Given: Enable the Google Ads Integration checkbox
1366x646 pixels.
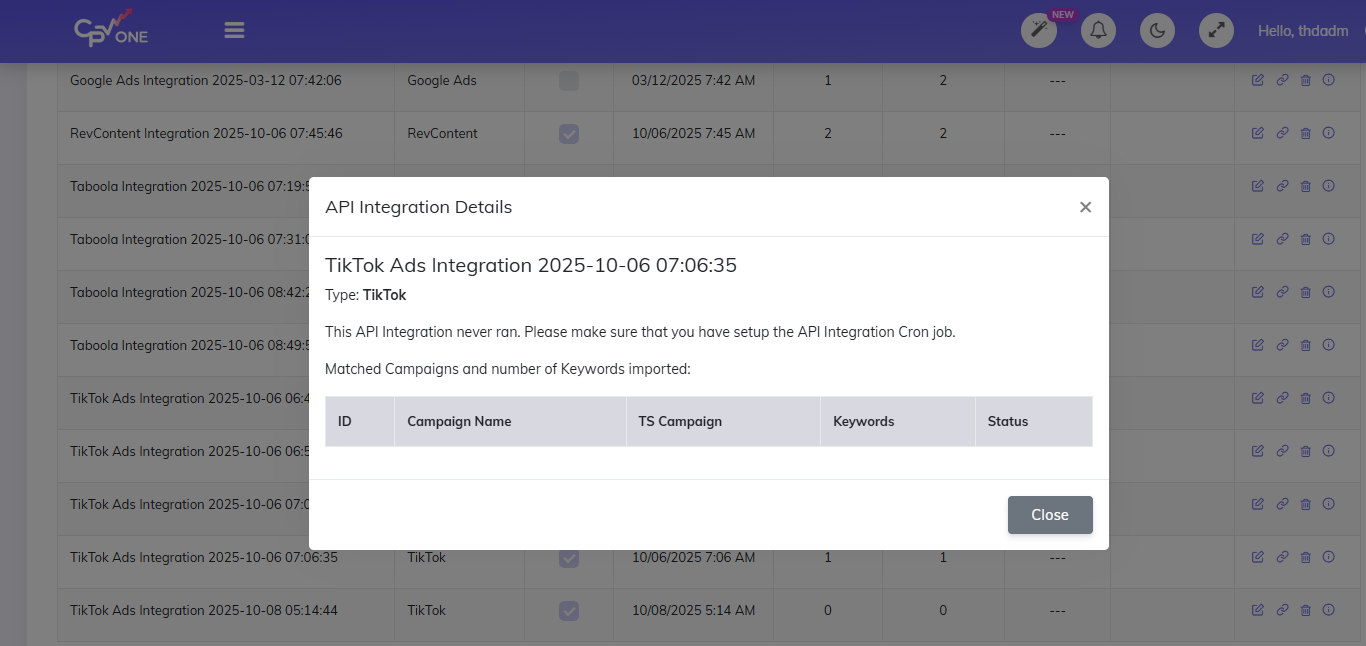Looking at the screenshot, I should (x=568, y=80).
